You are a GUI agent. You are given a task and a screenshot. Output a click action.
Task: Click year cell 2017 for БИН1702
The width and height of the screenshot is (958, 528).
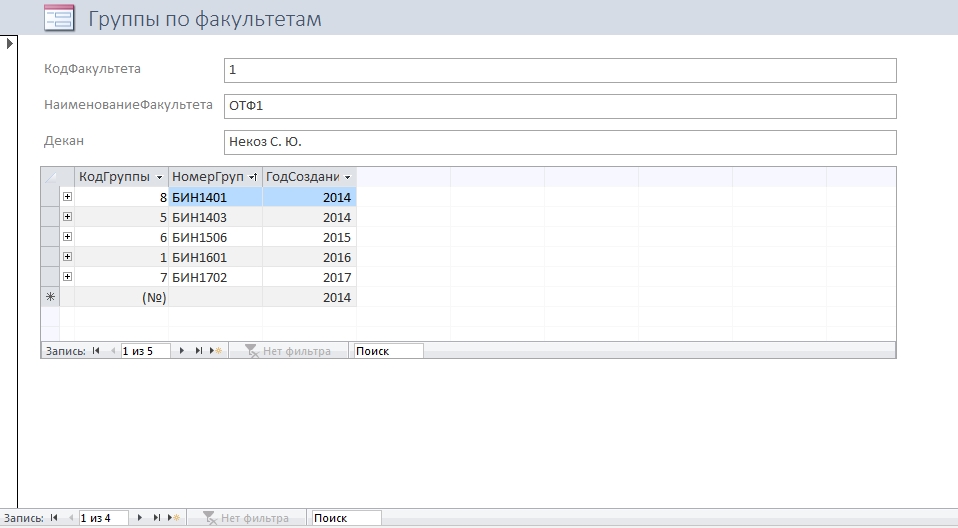[309, 277]
